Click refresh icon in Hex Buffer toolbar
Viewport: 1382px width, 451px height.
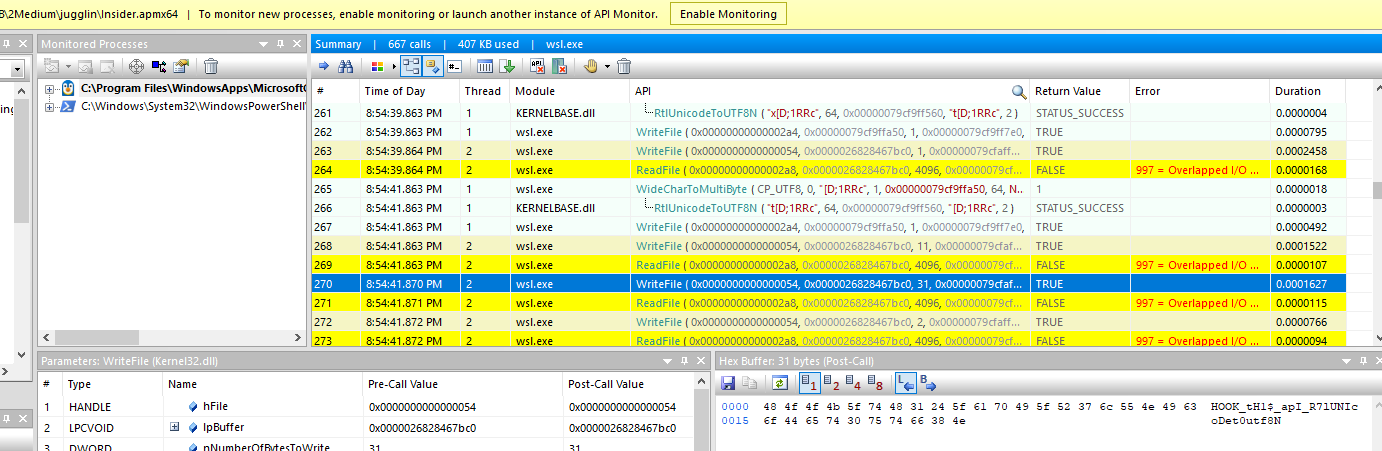point(778,382)
